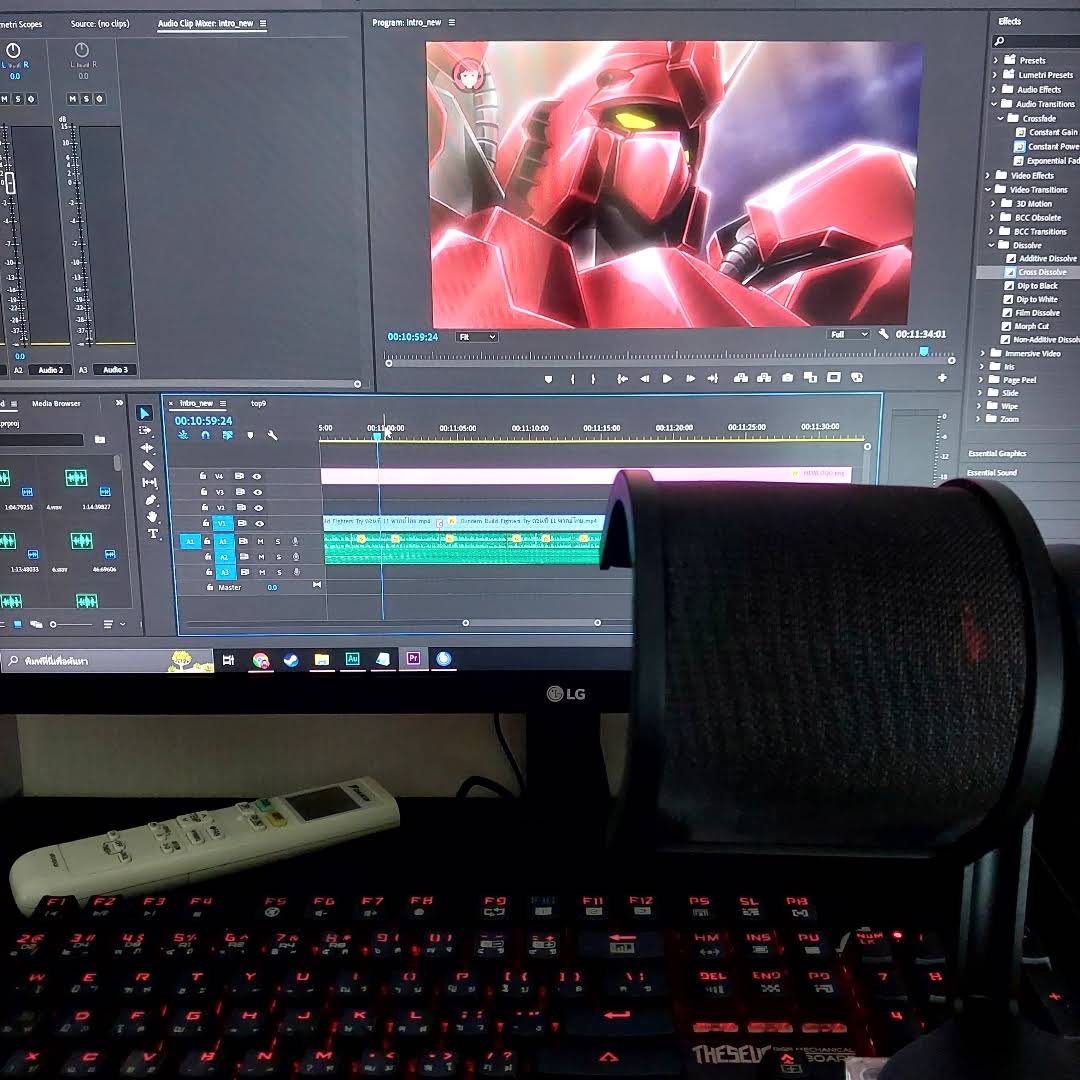Screen dimensions: 1080x1080
Task: Step back one frame in Program monitor
Action: click(x=645, y=379)
